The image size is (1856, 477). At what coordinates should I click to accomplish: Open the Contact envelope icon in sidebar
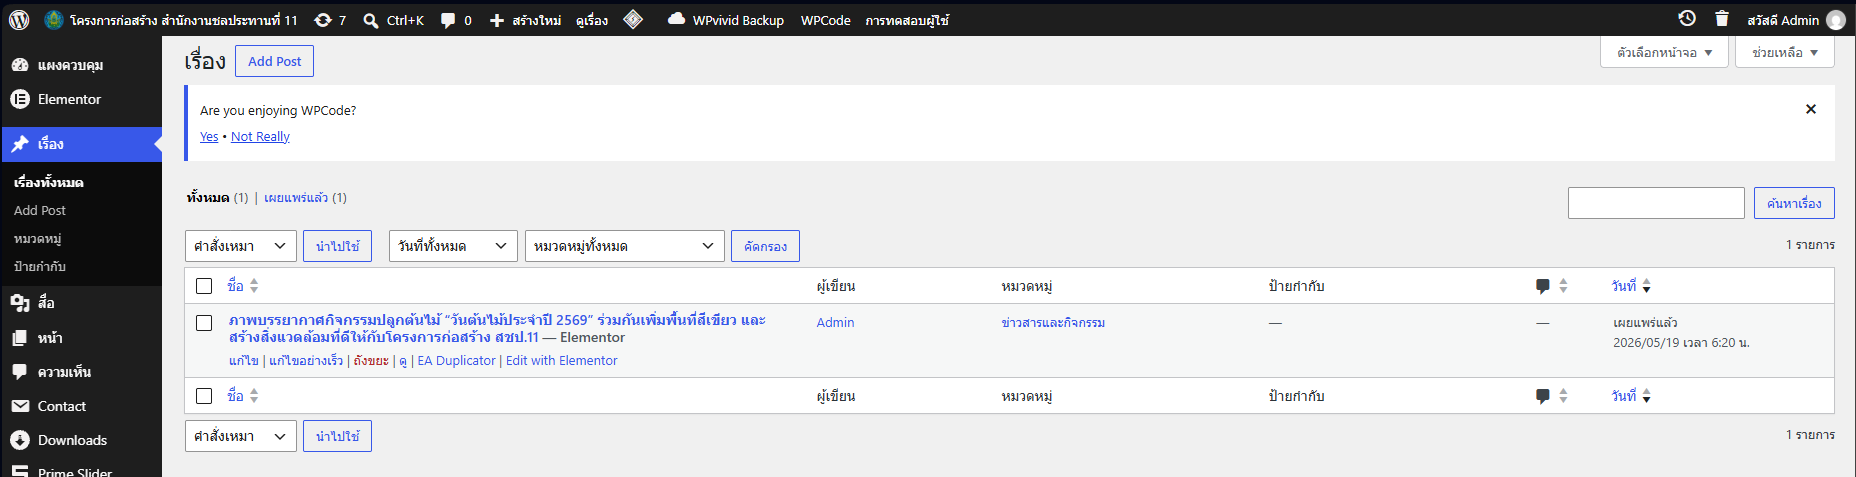pos(20,406)
